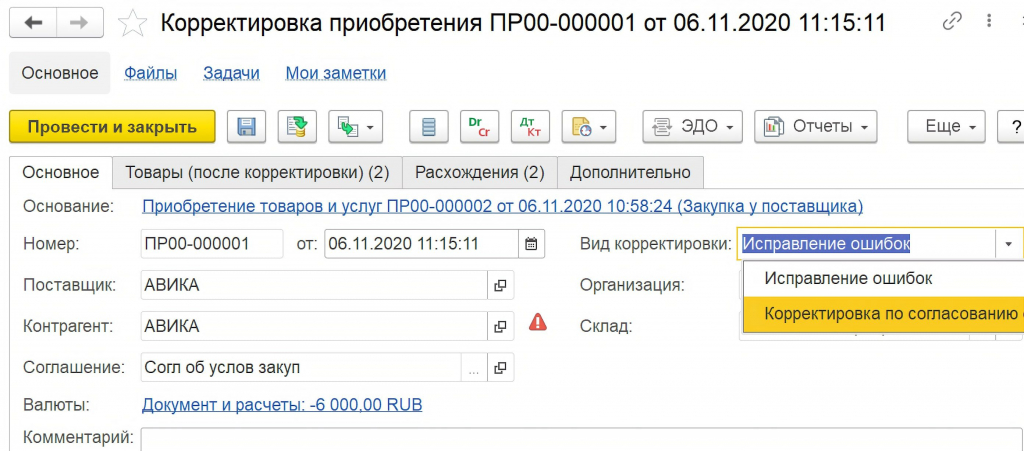This screenshot has height=451, width=1024.
Task: Click the Номер input field
Action: (212, 244)
